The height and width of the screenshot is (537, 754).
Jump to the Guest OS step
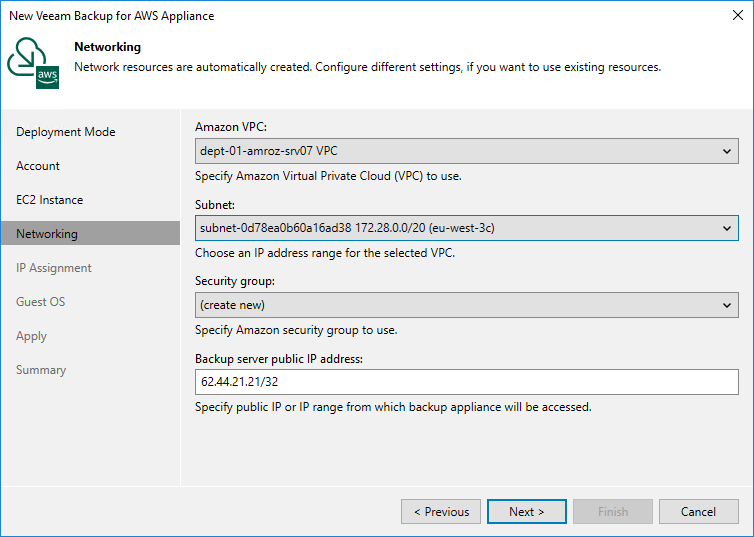(x=41, y=302)
